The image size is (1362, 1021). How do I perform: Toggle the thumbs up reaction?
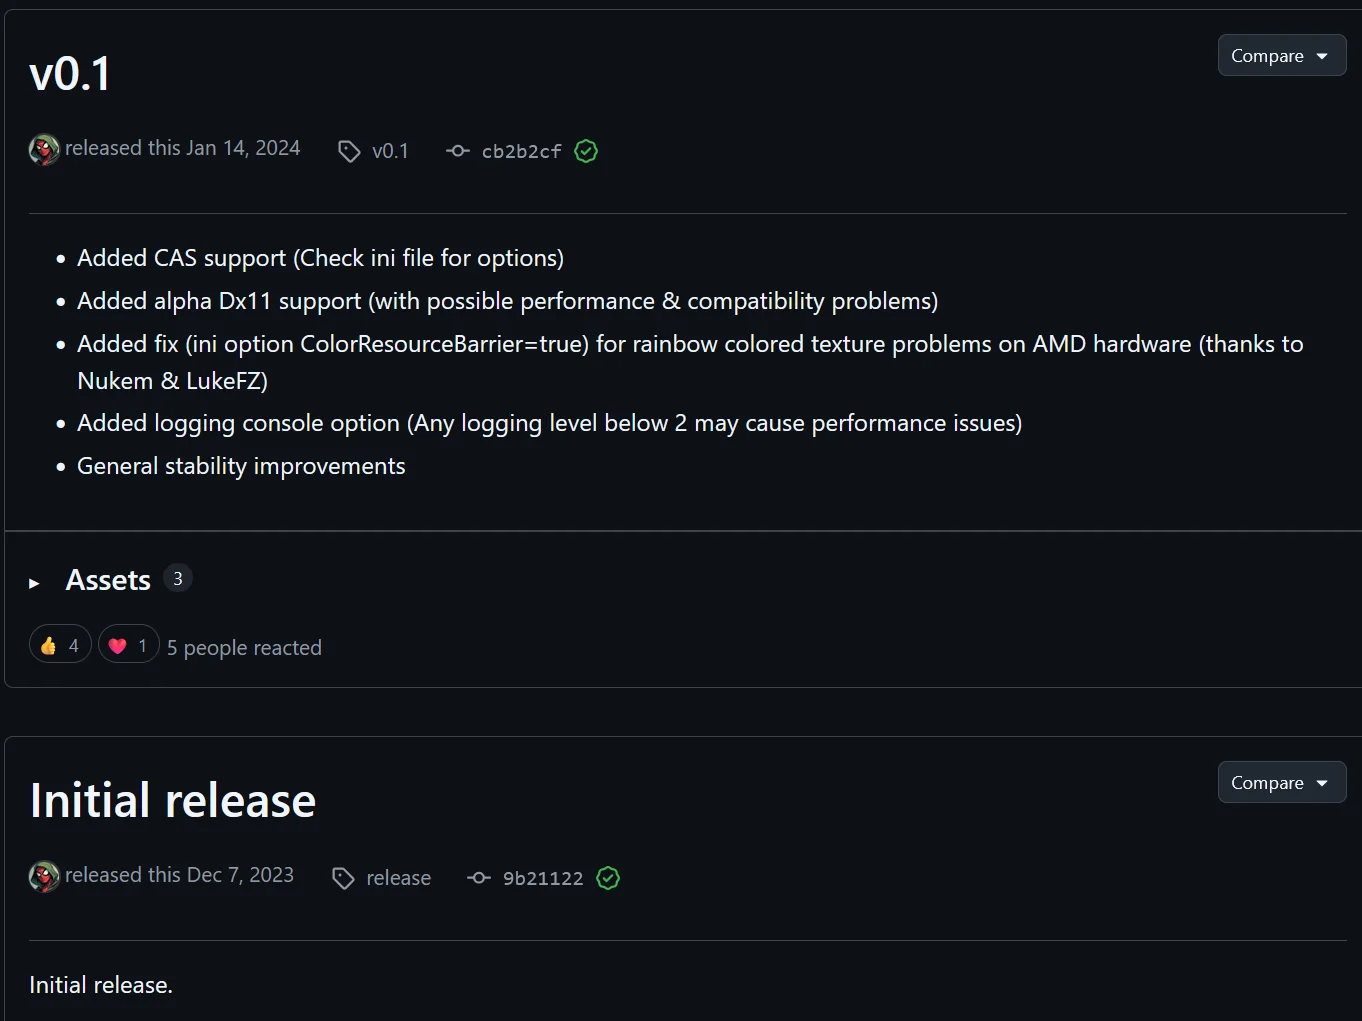pyautogui.click(x=60, y=645)
